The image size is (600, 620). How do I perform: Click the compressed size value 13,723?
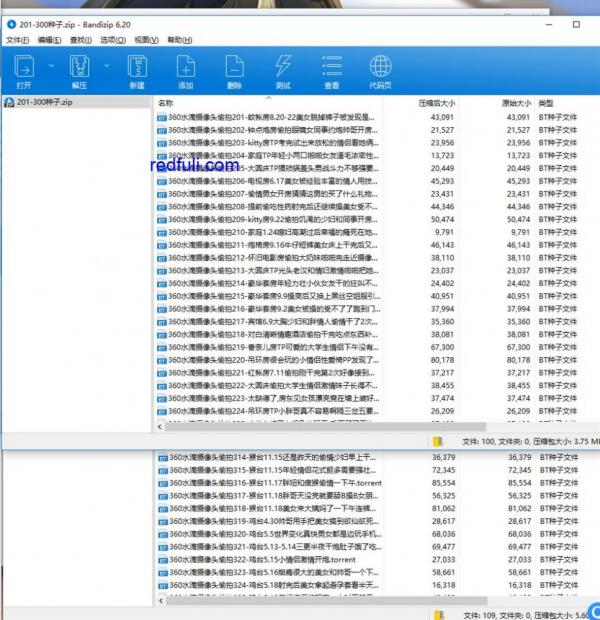442,155
